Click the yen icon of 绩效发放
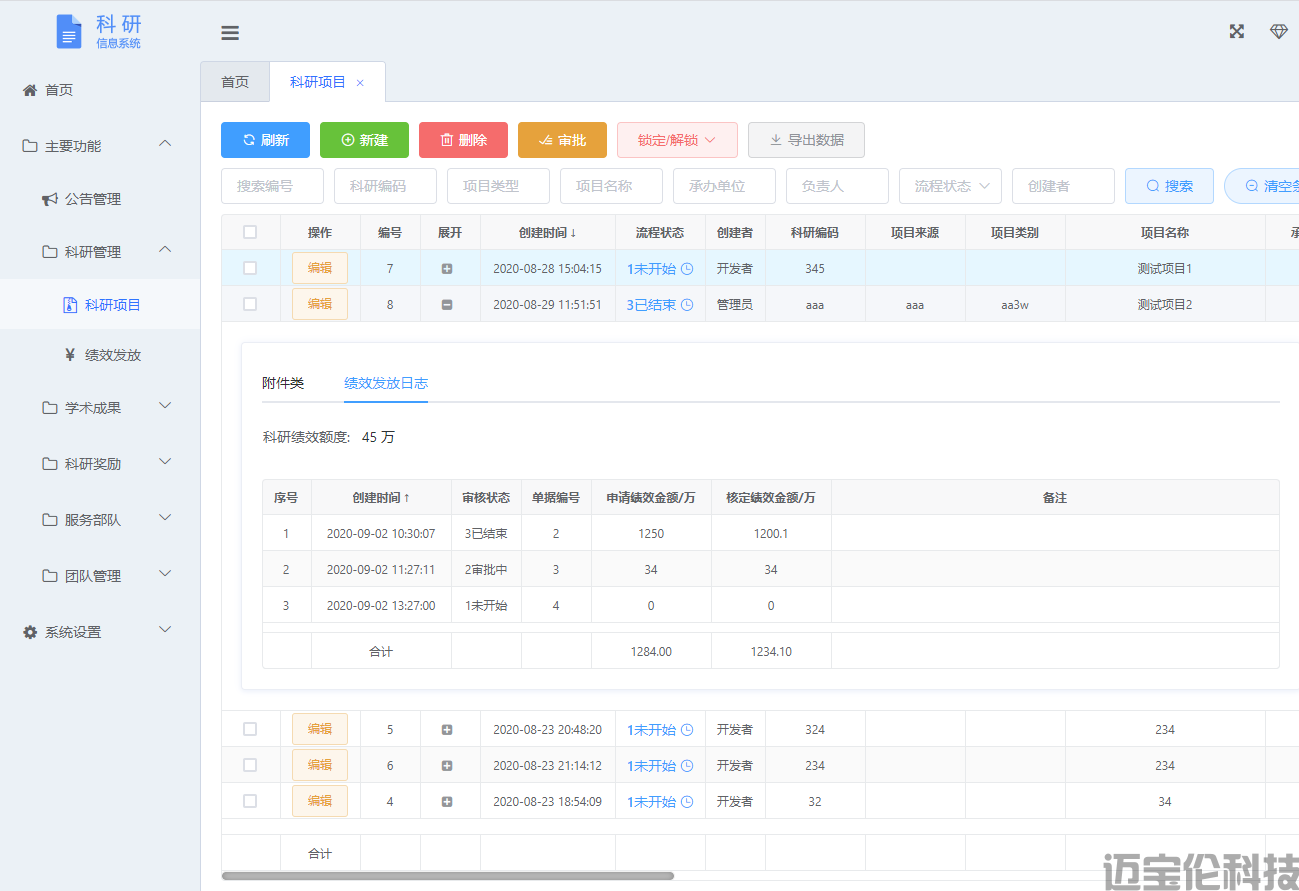Viewport: 1299px width, 891px height. 69,354
